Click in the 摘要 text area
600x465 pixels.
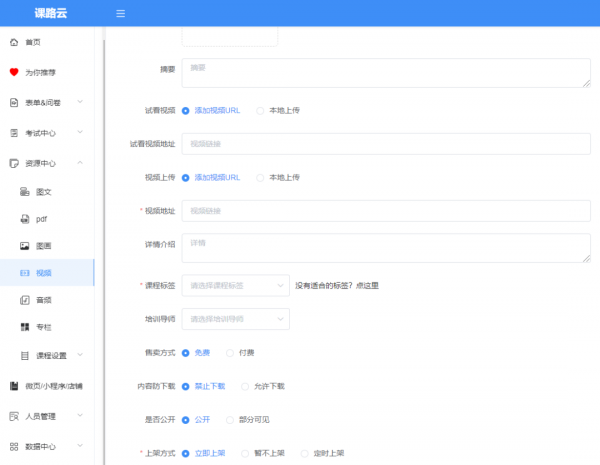tap(386, 73)
